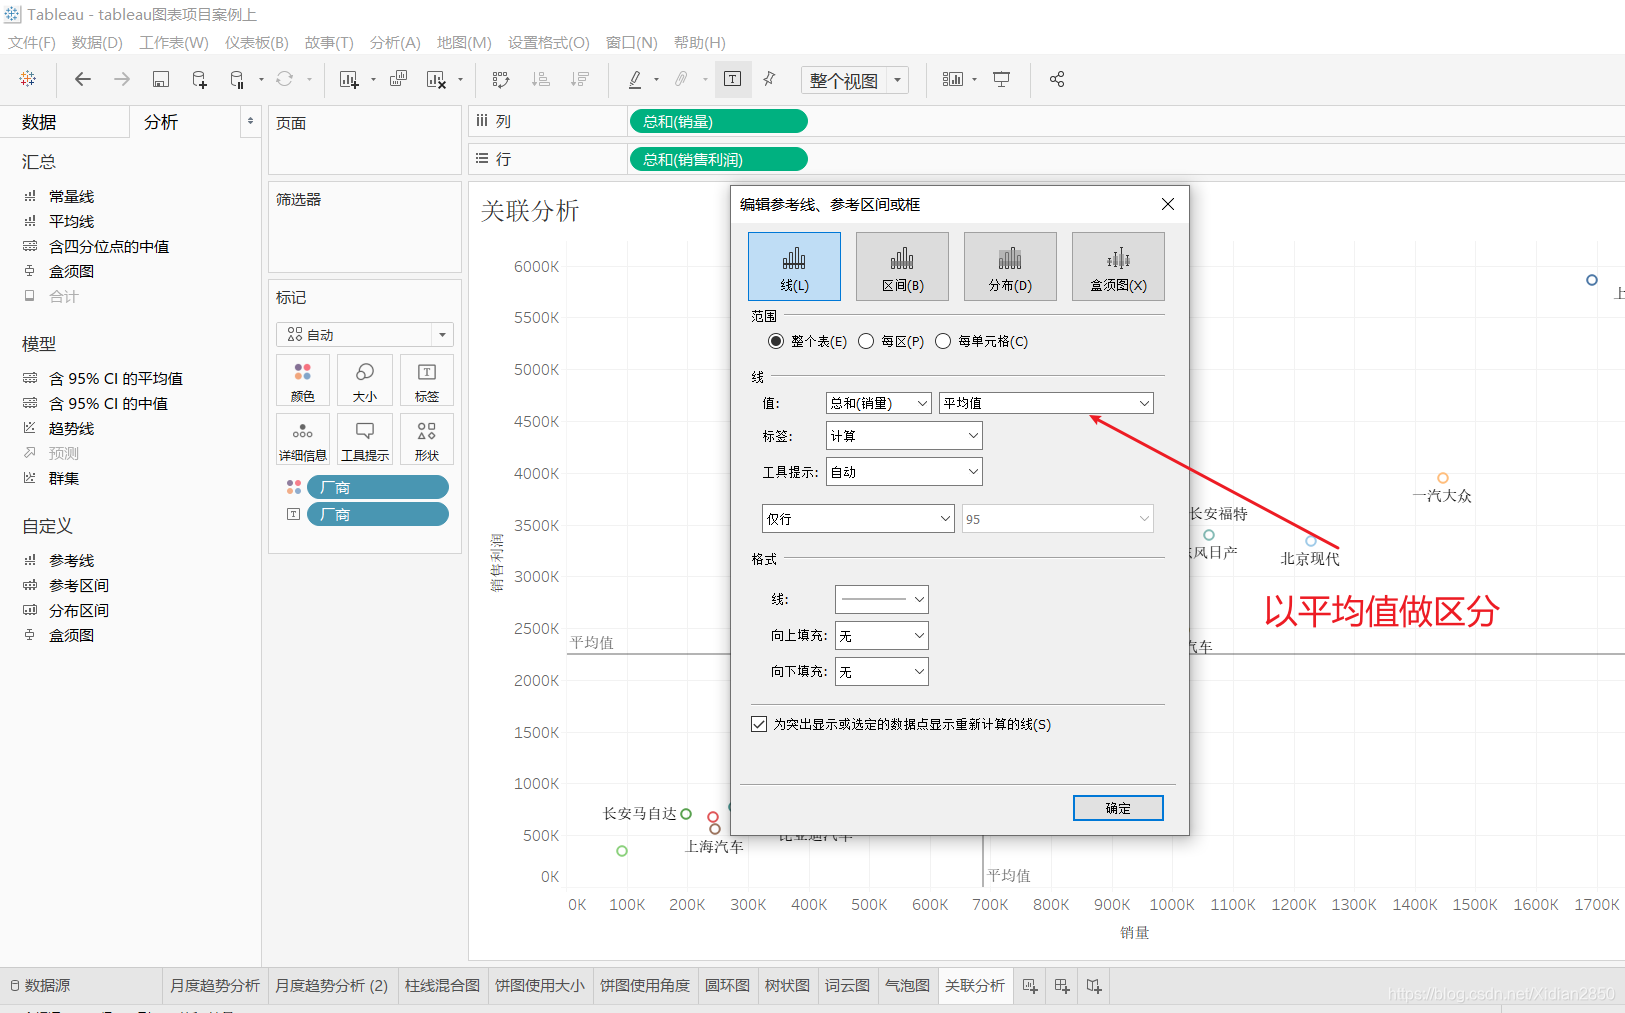Click the save icon in toolbar
This screenshot has width=1625, height=1013.
pyautogui.click(x=160, y=79)
